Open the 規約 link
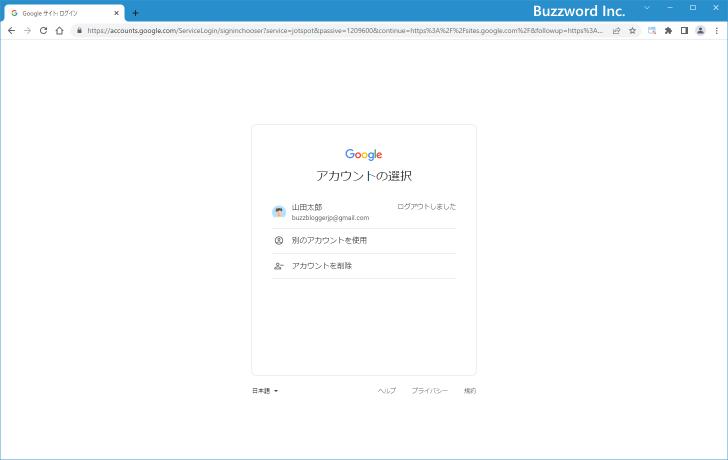 (470, 391)
